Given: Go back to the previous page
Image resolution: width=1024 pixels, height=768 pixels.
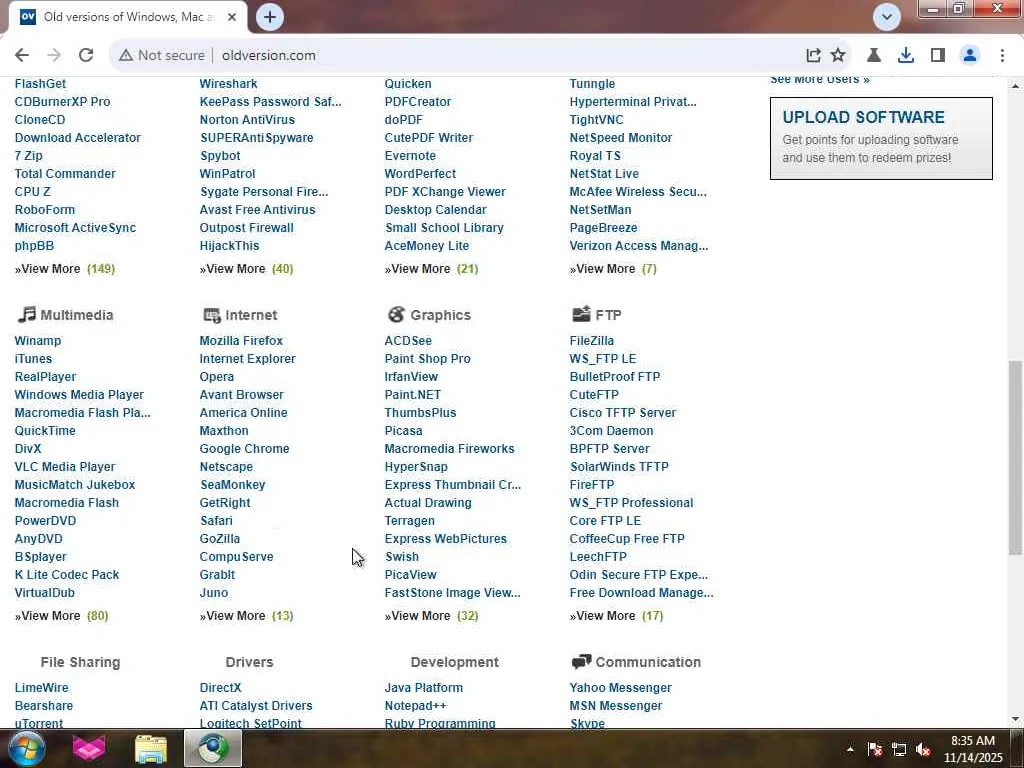Looking at the screenshot, I should point(22,56).
